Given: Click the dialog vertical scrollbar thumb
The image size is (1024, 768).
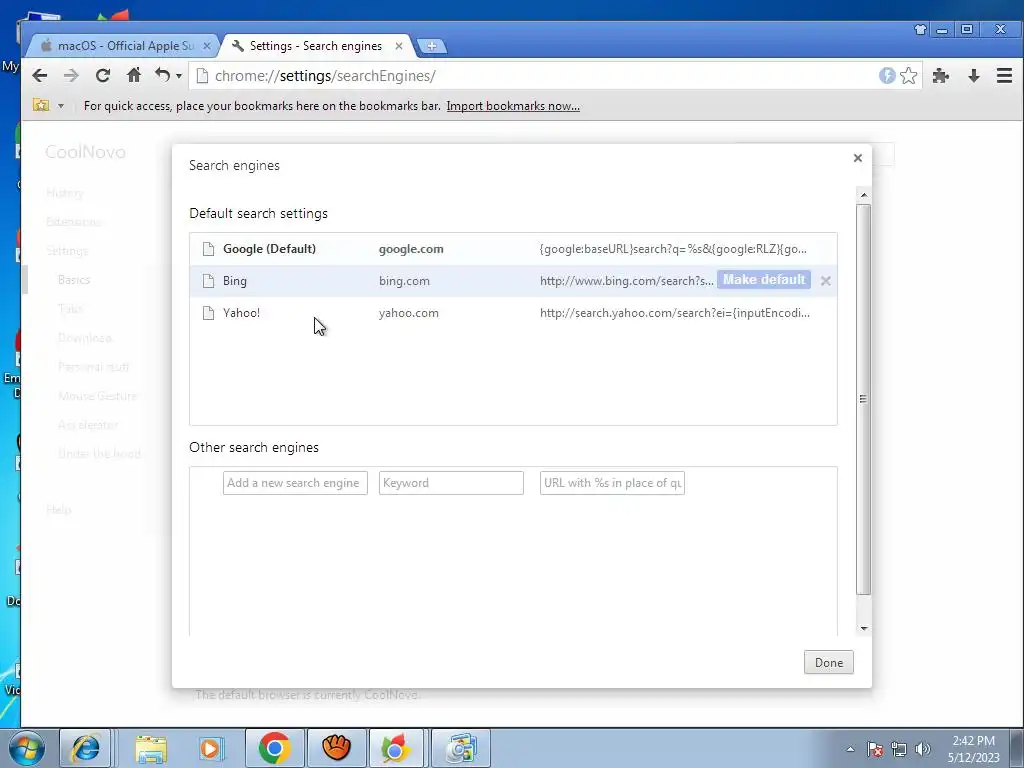Looking at the screenshot, I should pos(863,399).
